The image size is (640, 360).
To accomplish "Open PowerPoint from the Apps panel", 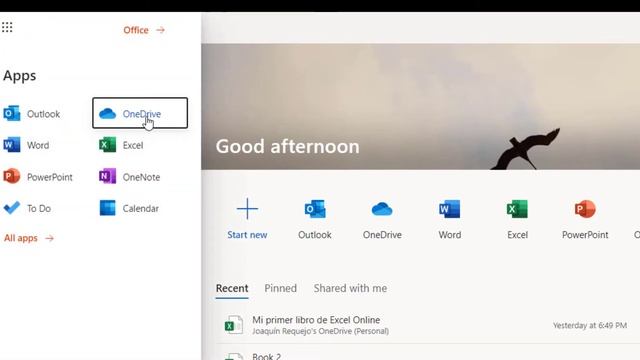I will pyautogui.click(x=38, y=177).
